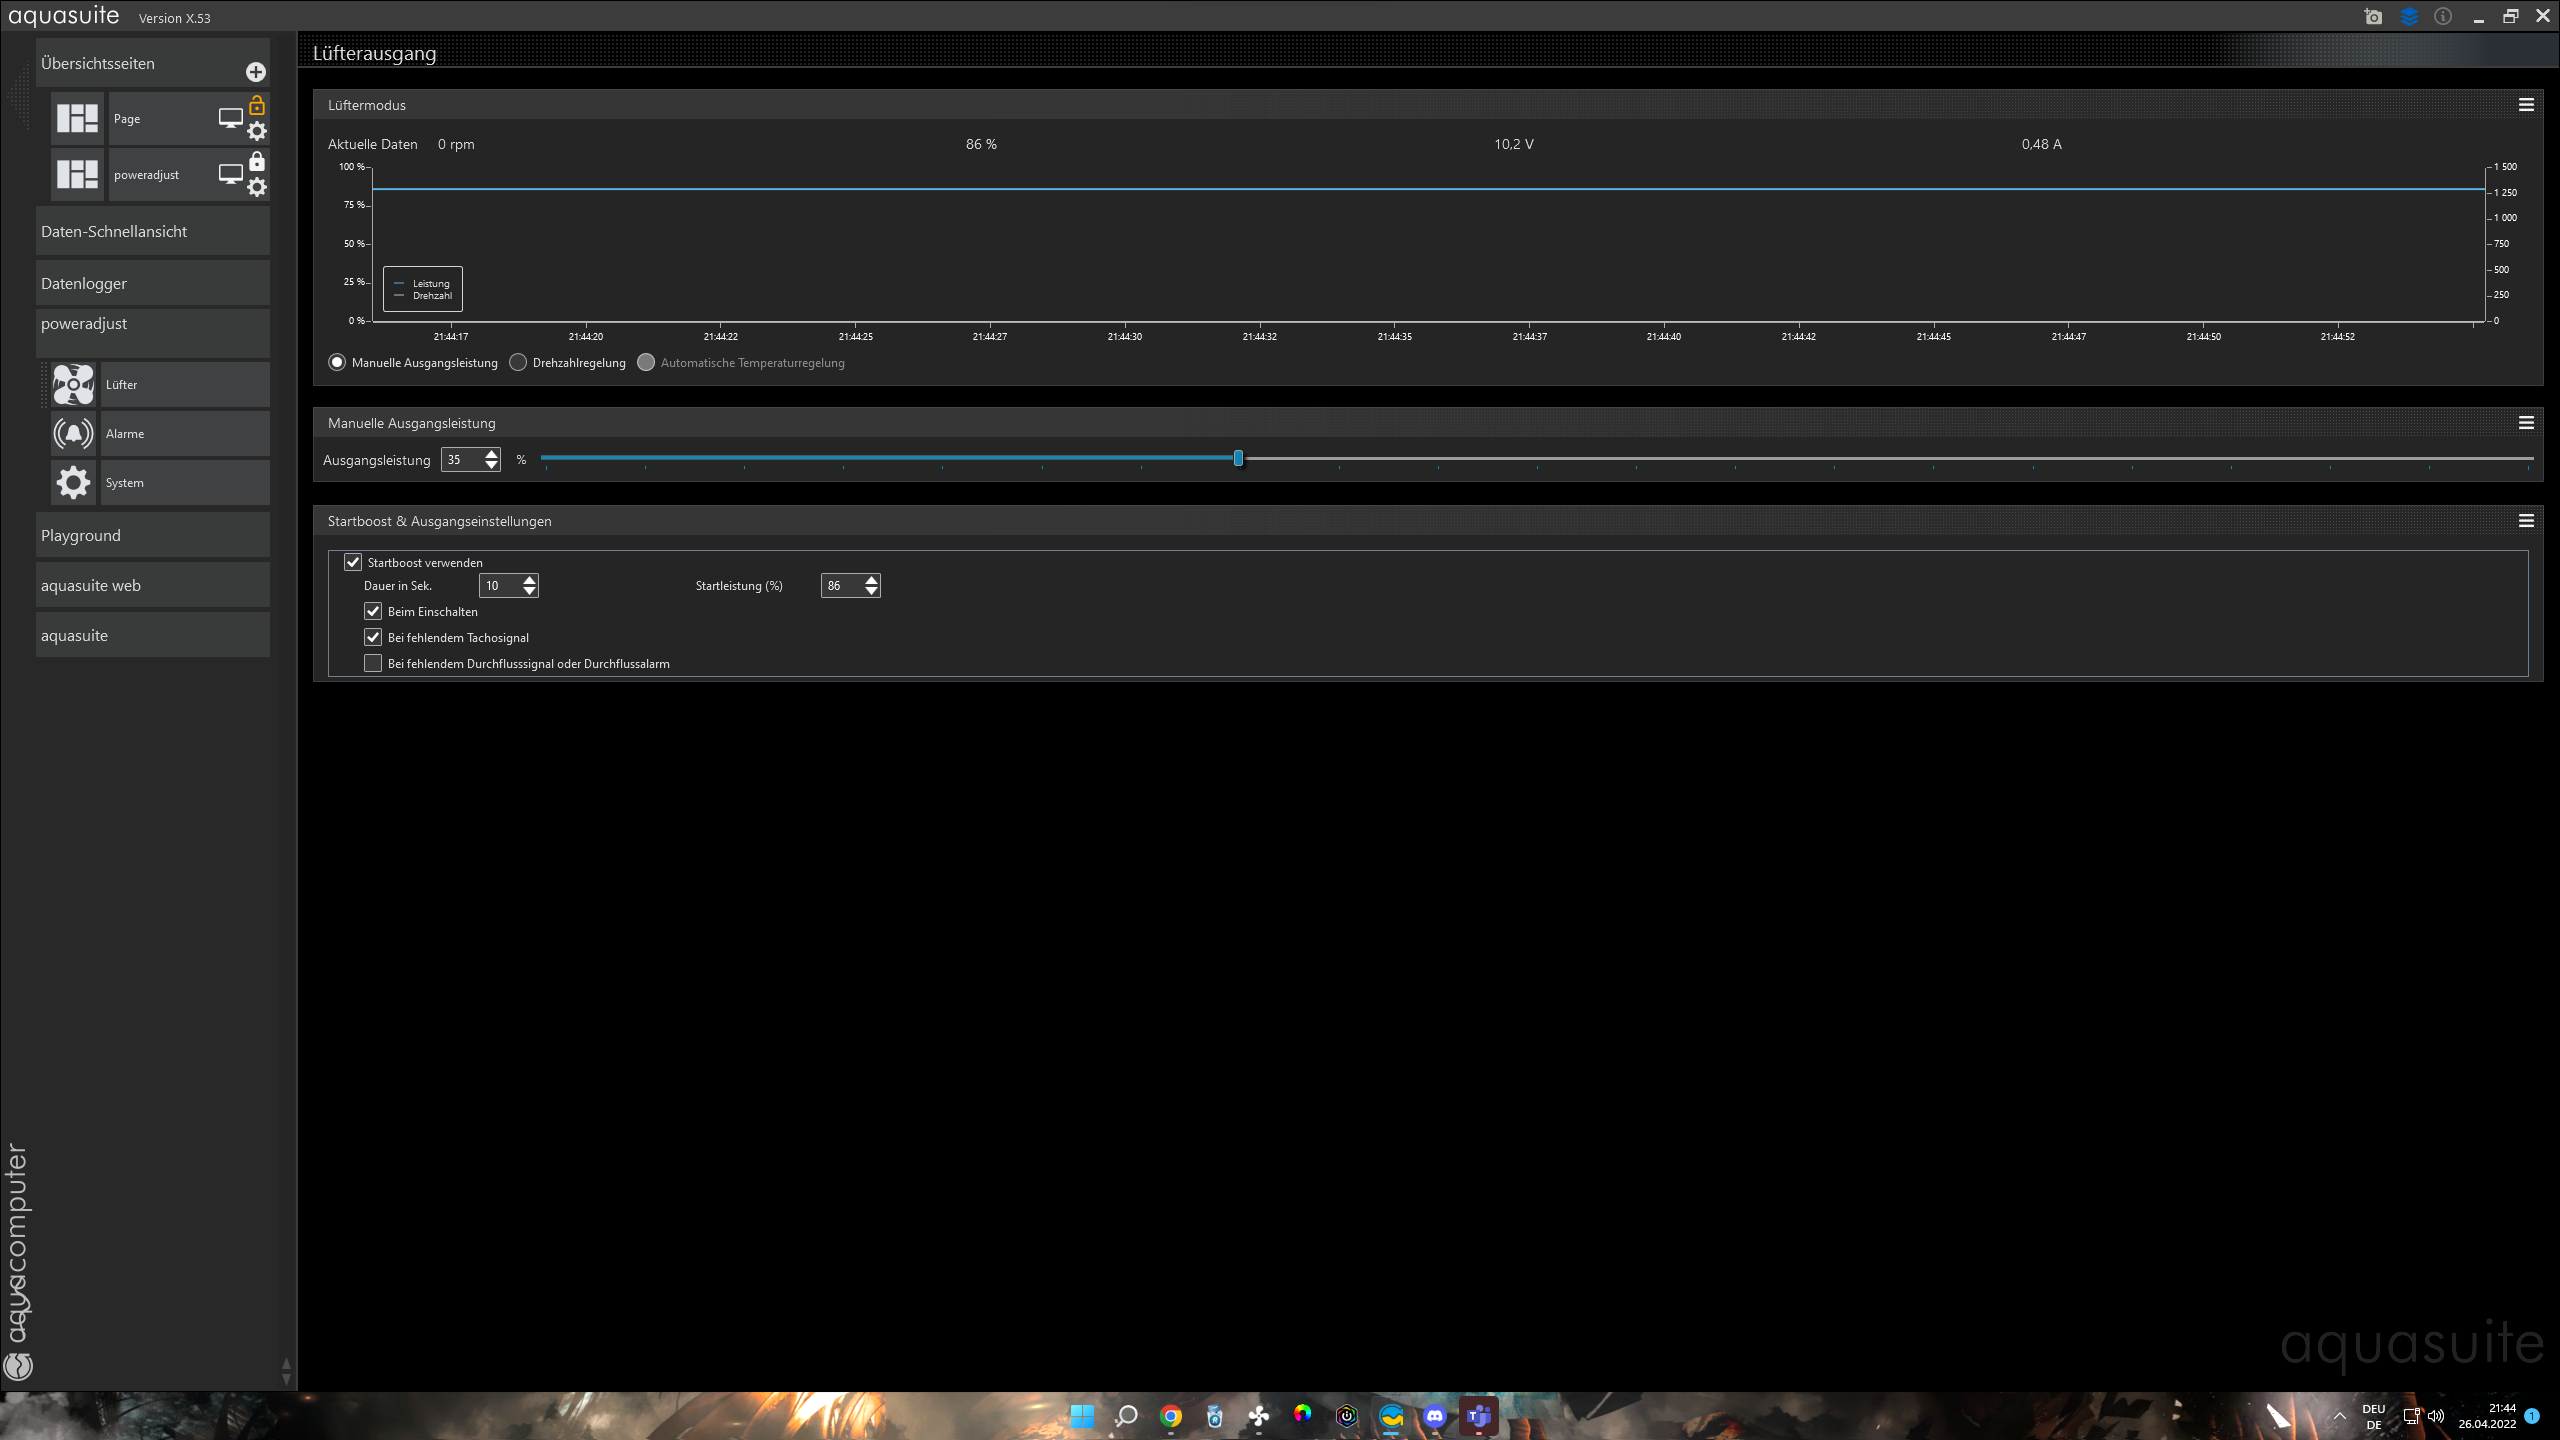Click the screenshot camera icon in title bar
Viewport: 2560px width, 1440px height.
pos(2373,16)
